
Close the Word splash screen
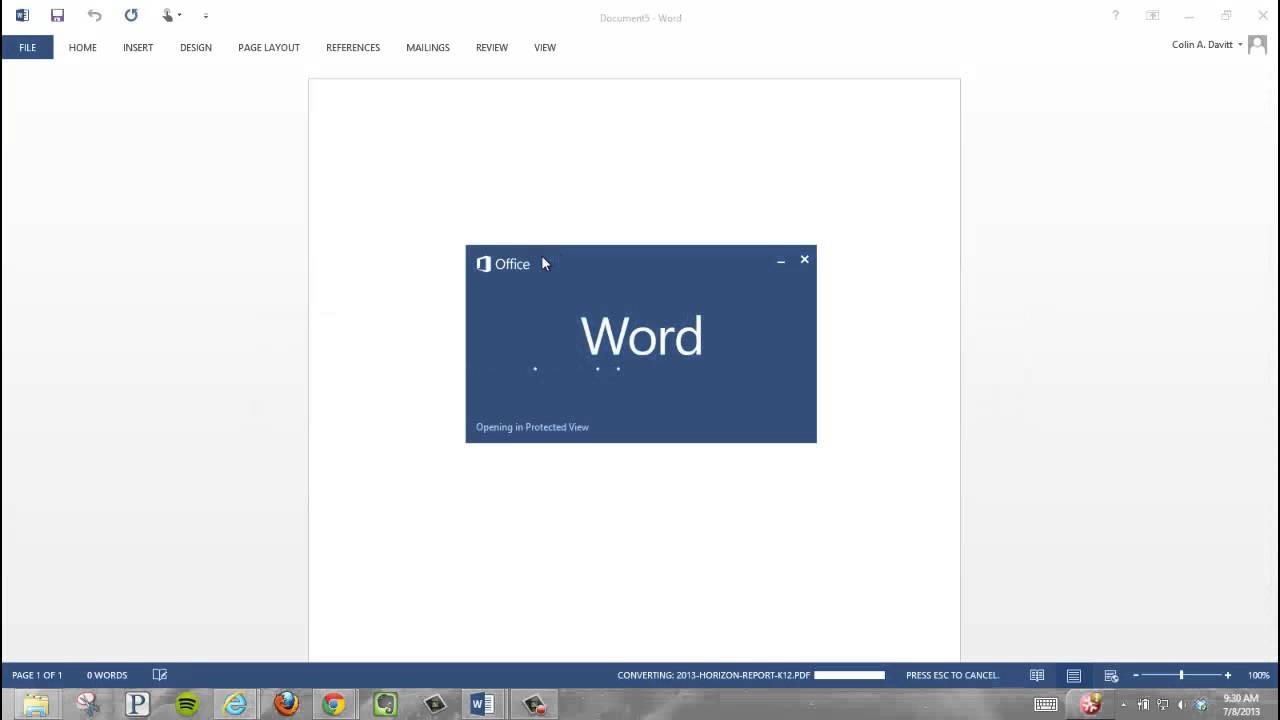tap(804, 260)
